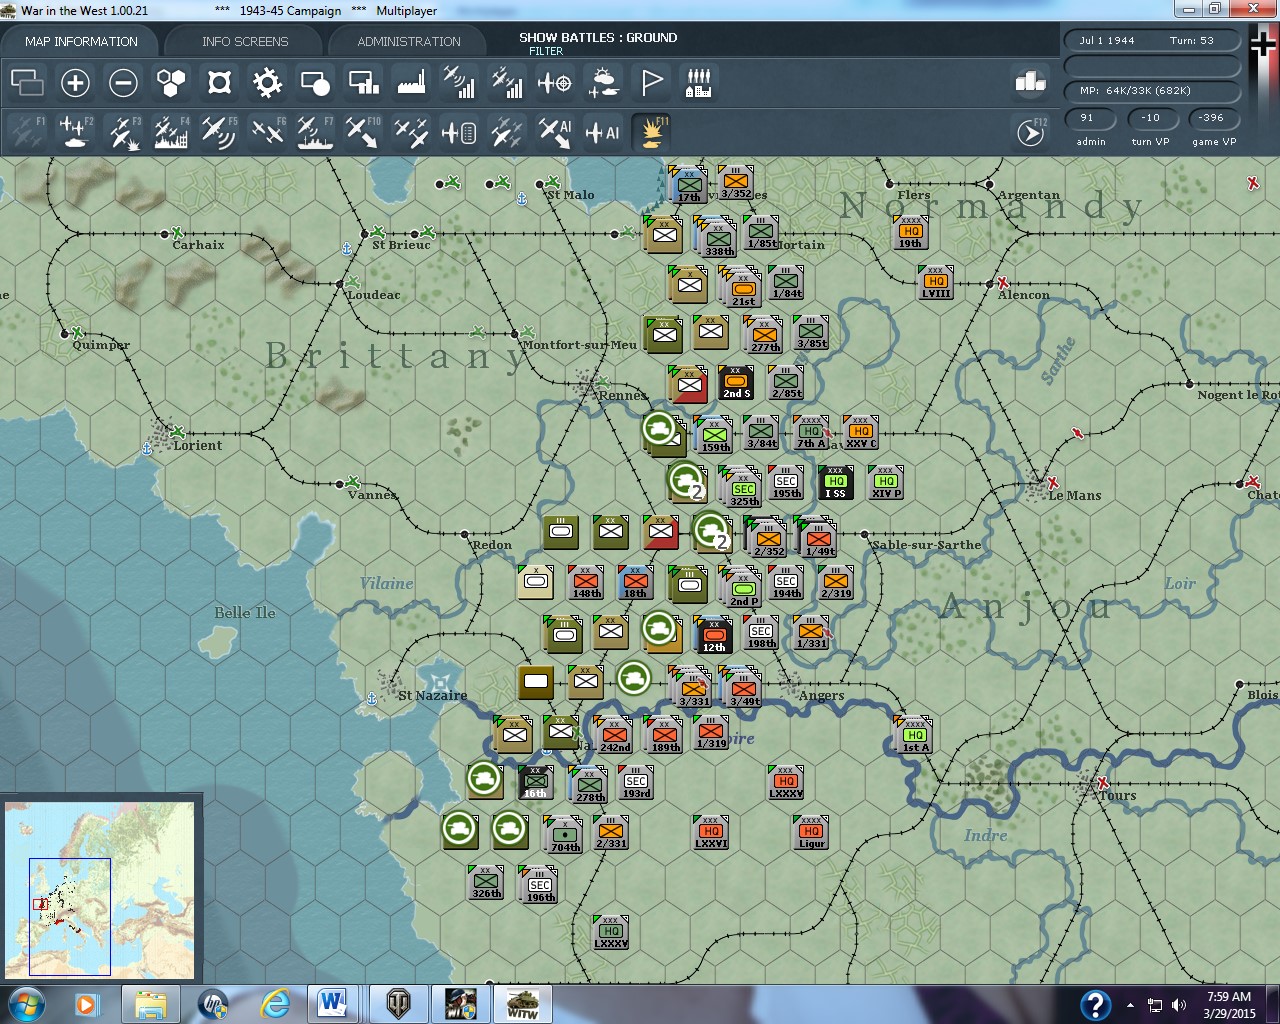Image resolution: width=1280 pixels, height=1024 pixels.
Task: Select the Ligur HQ counter
Action: [x=811, y=832]
